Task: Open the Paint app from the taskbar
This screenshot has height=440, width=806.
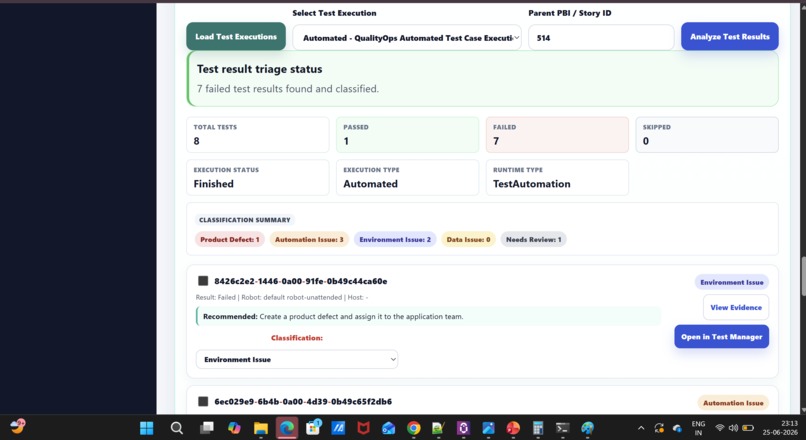Action: (x=588, y=428)
